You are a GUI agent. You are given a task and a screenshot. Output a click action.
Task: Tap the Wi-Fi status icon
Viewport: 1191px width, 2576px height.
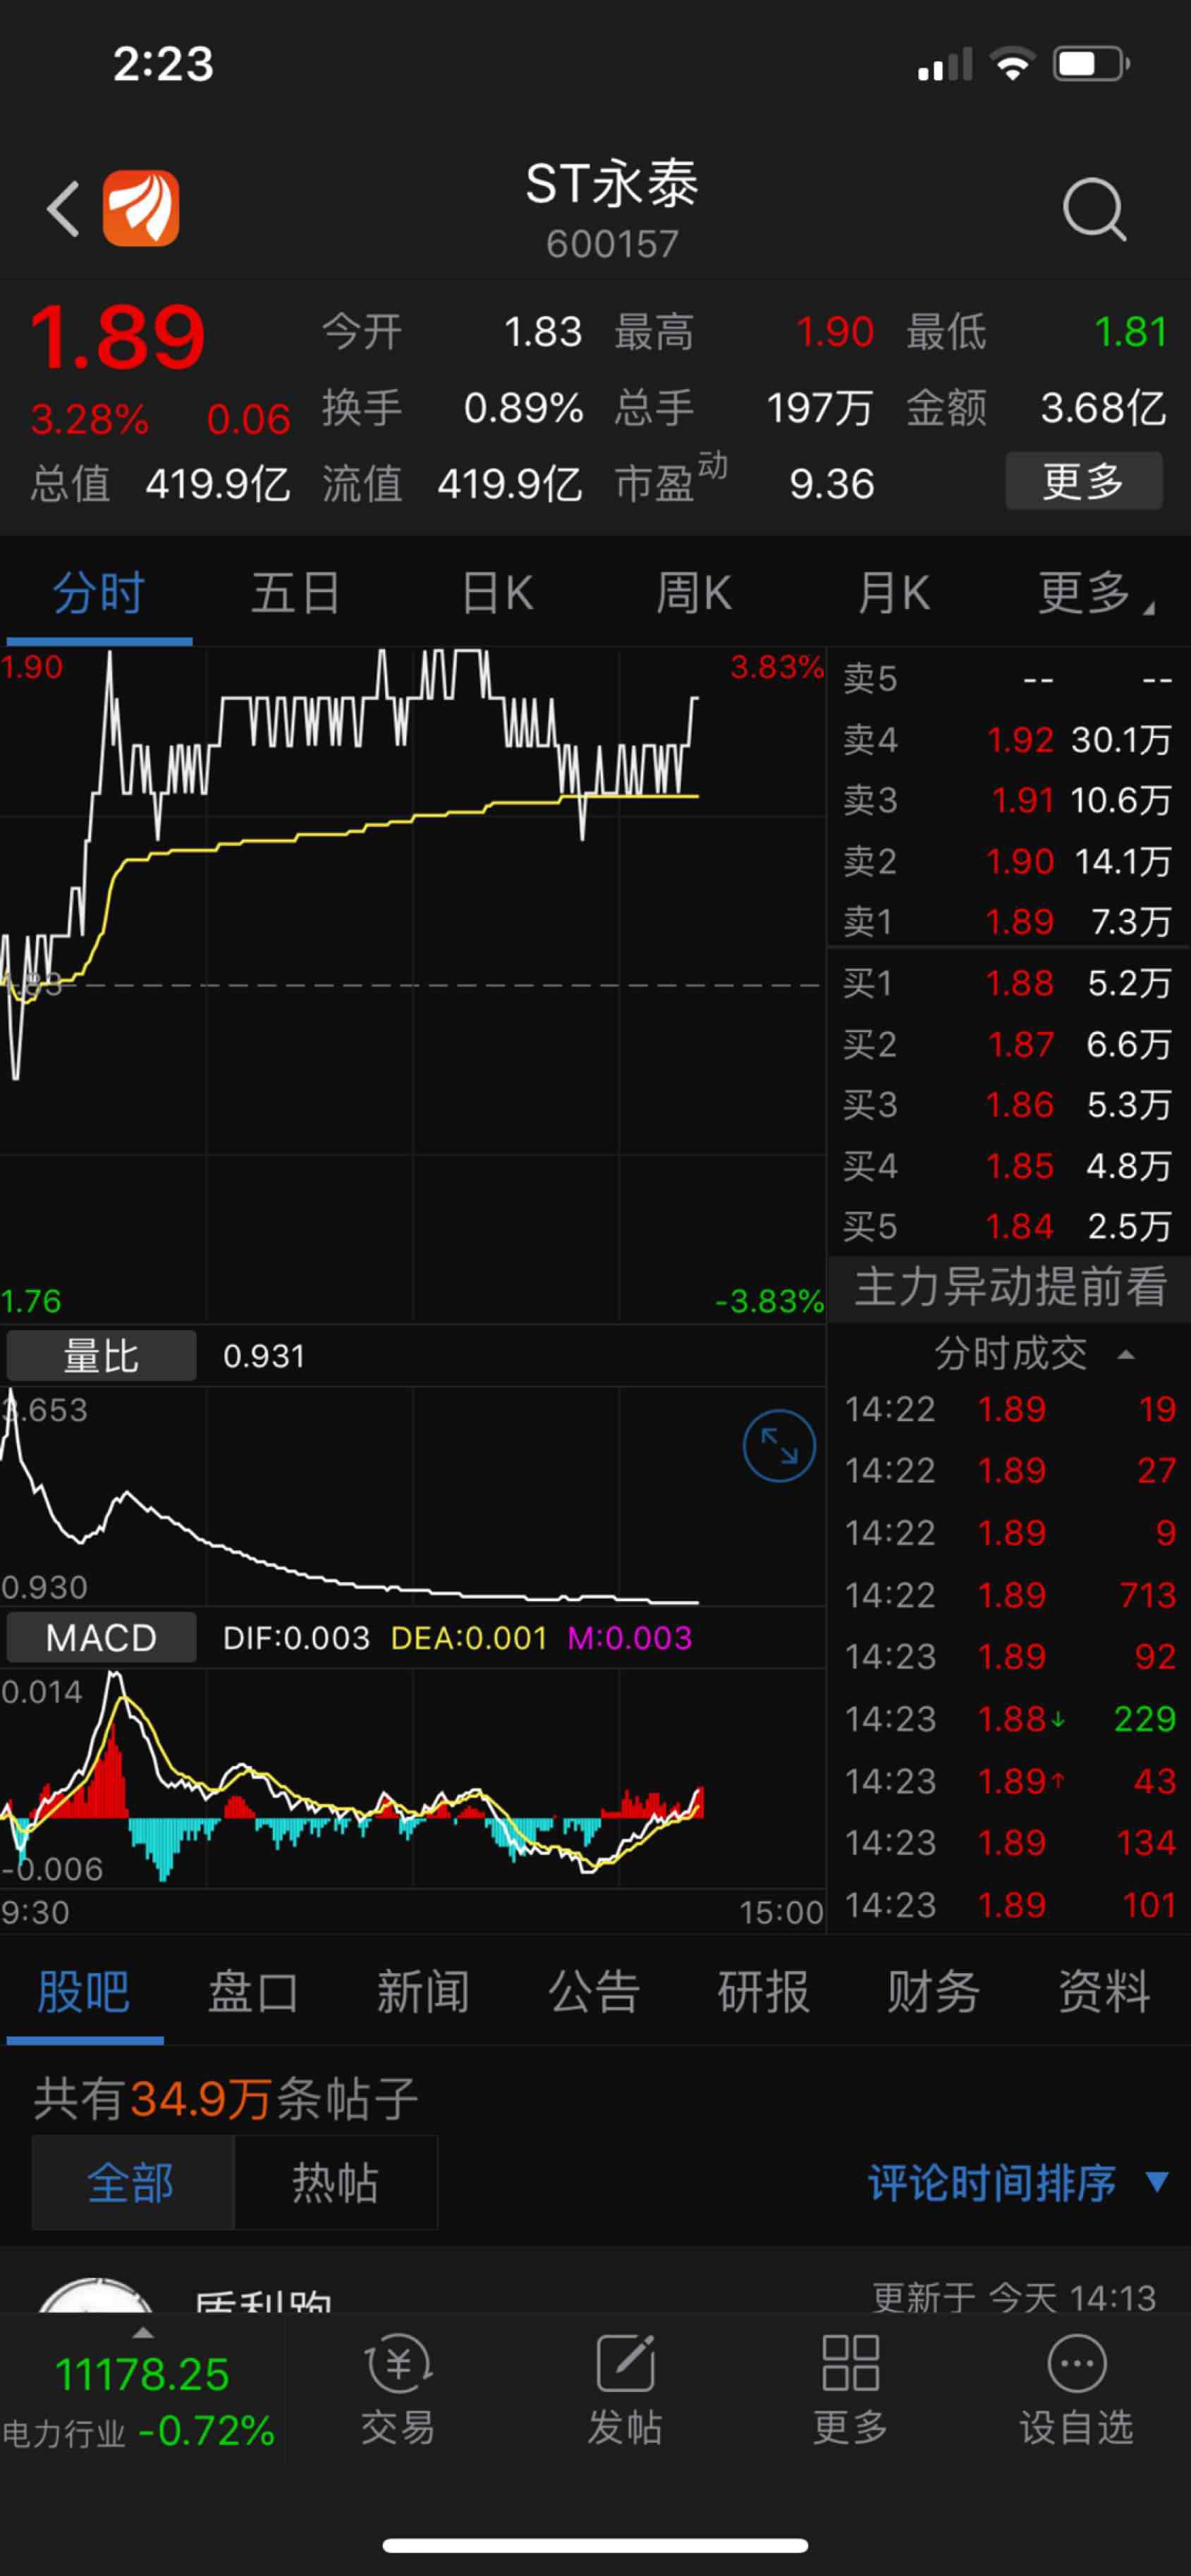(1012, 65)
